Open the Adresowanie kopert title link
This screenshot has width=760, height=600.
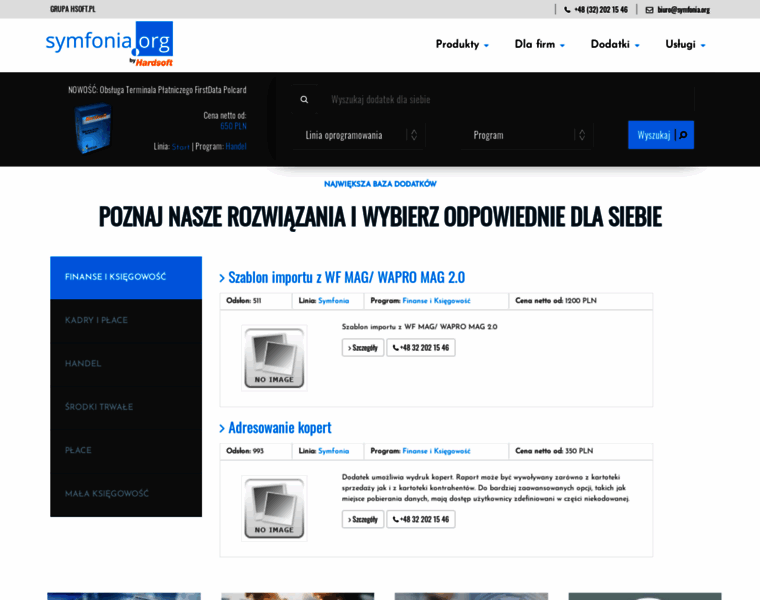275,428
